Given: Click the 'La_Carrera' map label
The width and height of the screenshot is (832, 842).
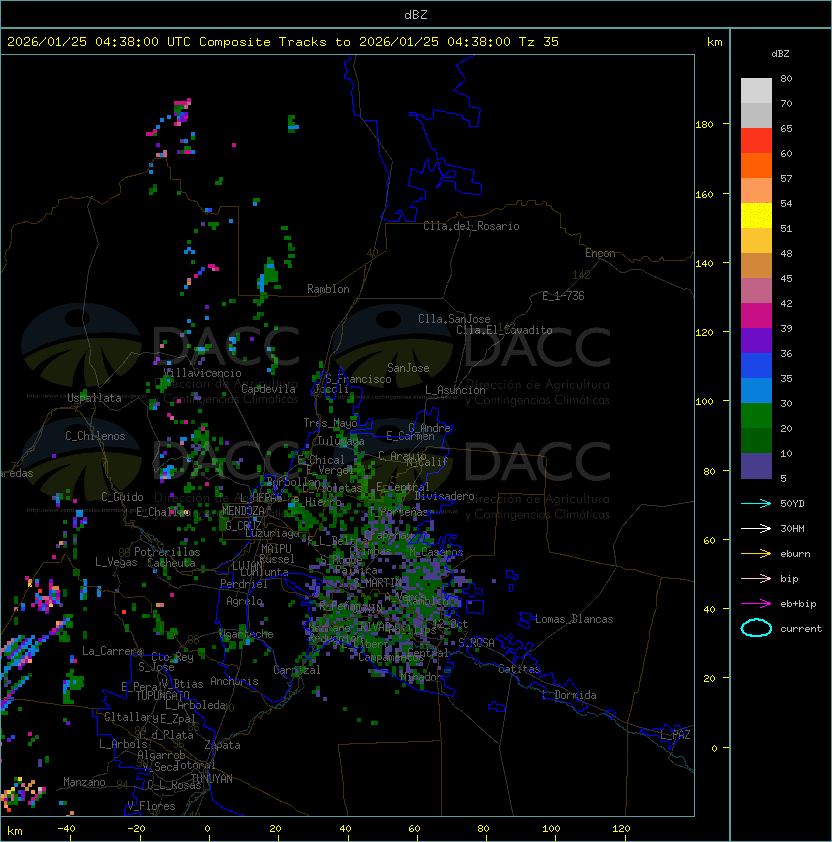Looking at the screenshot, I should (113, 651).
